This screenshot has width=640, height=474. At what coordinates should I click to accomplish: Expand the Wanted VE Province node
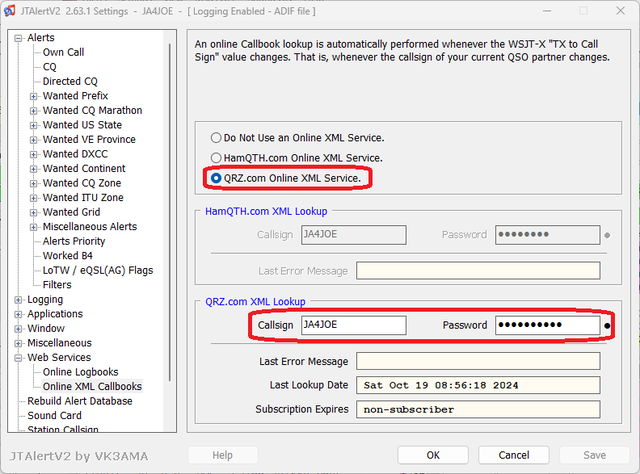pos(33,140)
